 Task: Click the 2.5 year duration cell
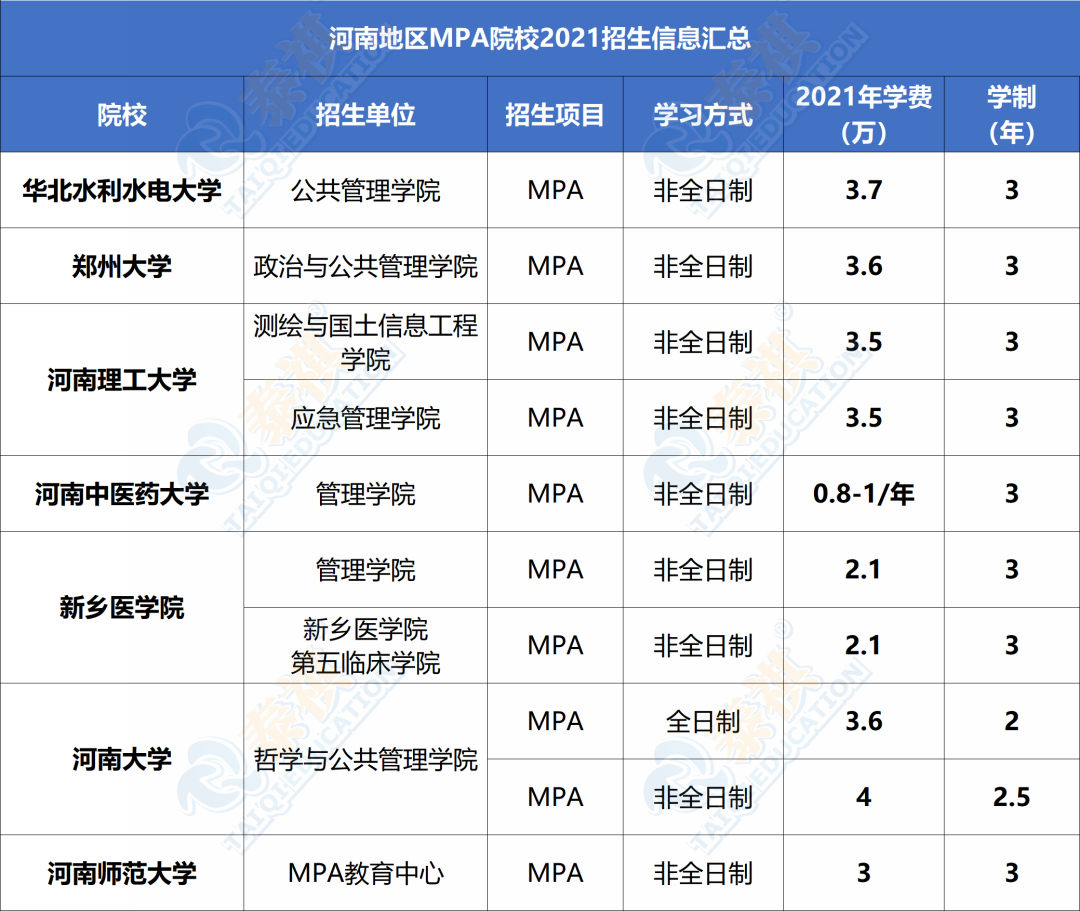[1011, 797]
